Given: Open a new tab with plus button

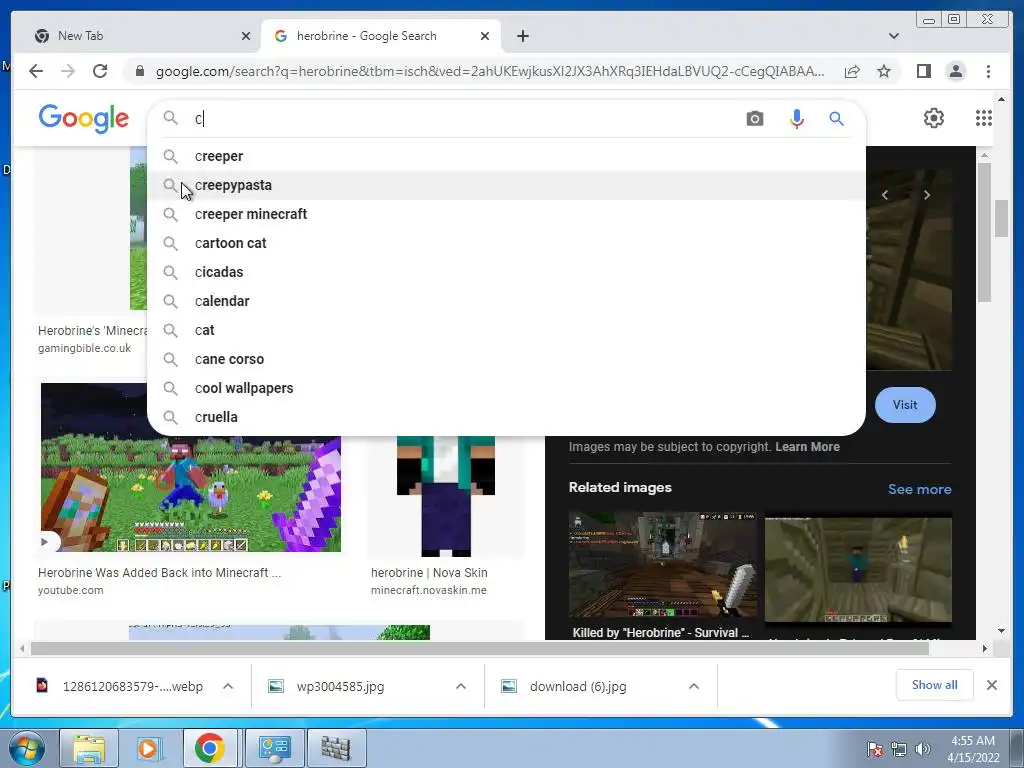Looking at the screenshot, I should tap(522, 36).
